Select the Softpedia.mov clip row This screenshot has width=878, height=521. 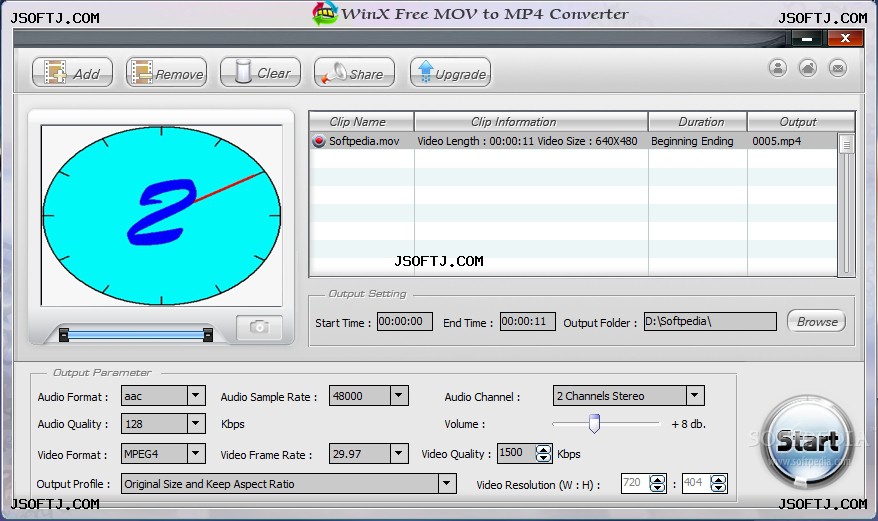pos(573,141)
